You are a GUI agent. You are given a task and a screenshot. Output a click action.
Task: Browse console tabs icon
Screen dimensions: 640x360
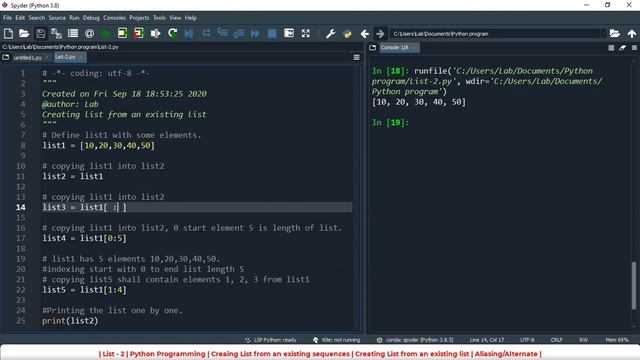point(372,48)
